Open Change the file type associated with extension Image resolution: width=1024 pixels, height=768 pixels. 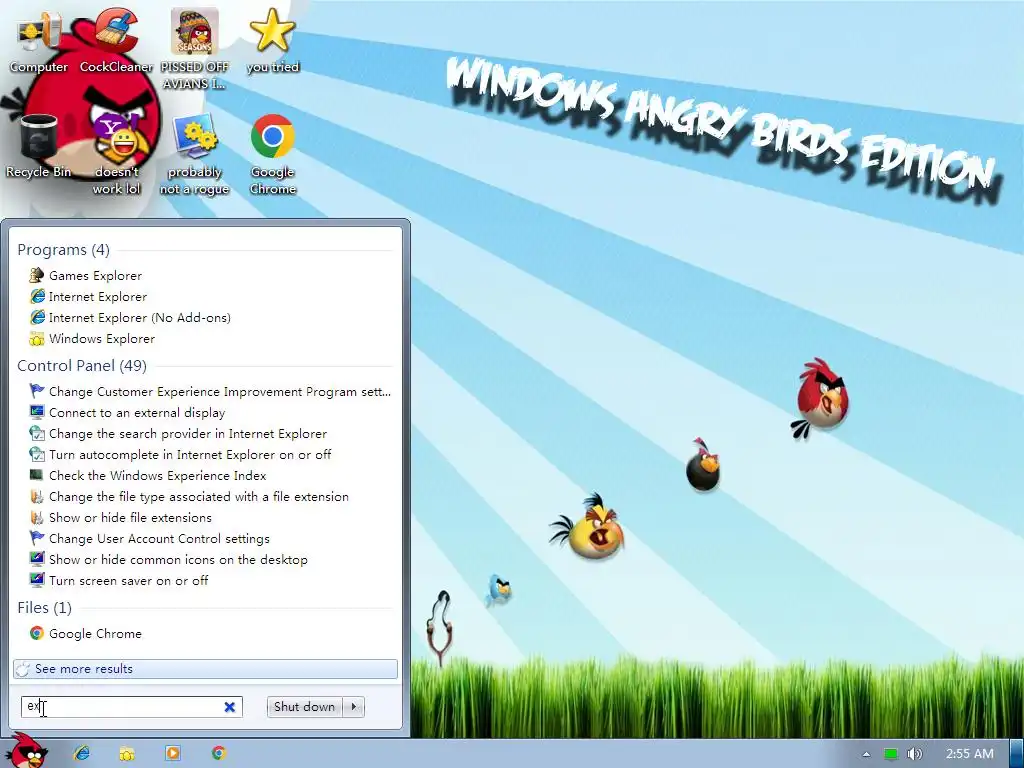(x=189, y=496)
